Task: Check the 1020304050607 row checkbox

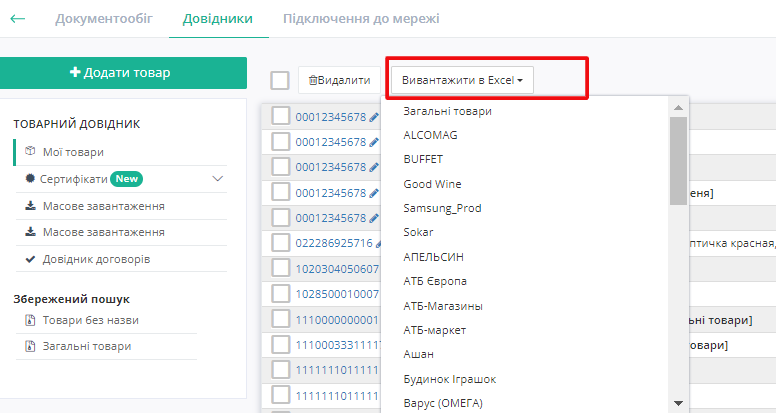Action: tap(281, 268)
